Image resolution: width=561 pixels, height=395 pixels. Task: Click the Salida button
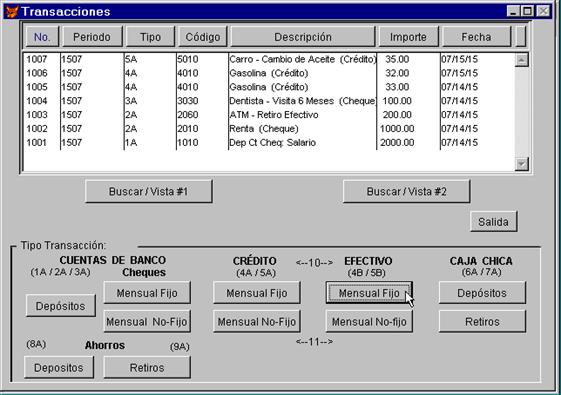pos(493,222)
